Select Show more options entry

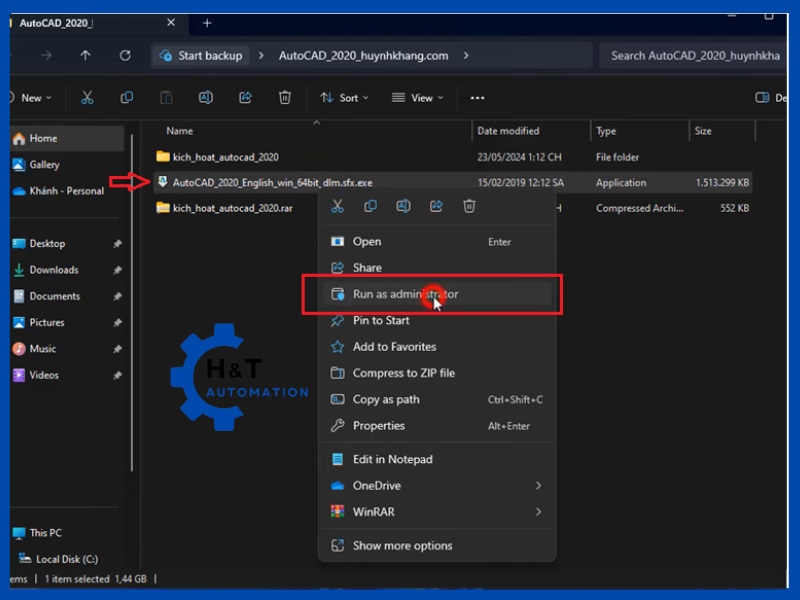click(x=402, y=546)
